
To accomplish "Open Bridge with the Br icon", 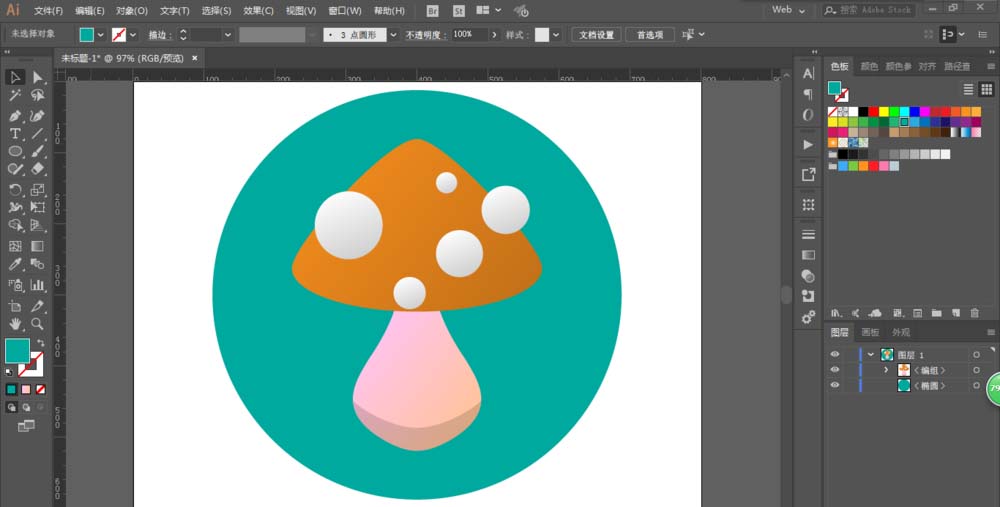I will pos(433,10).
